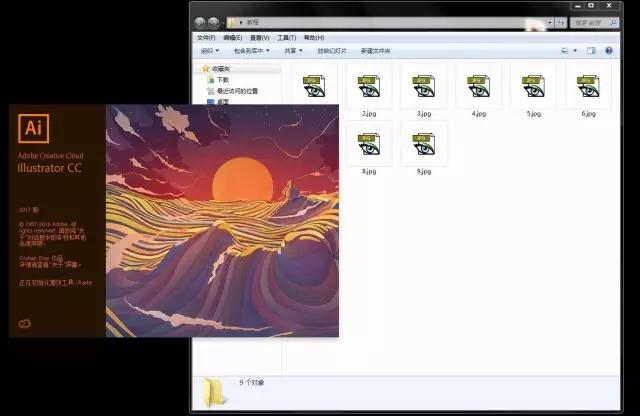Viewport: 640px width, 416px height.
Task: Select the 2.jpg file icon
Action: tap(369, 86)
